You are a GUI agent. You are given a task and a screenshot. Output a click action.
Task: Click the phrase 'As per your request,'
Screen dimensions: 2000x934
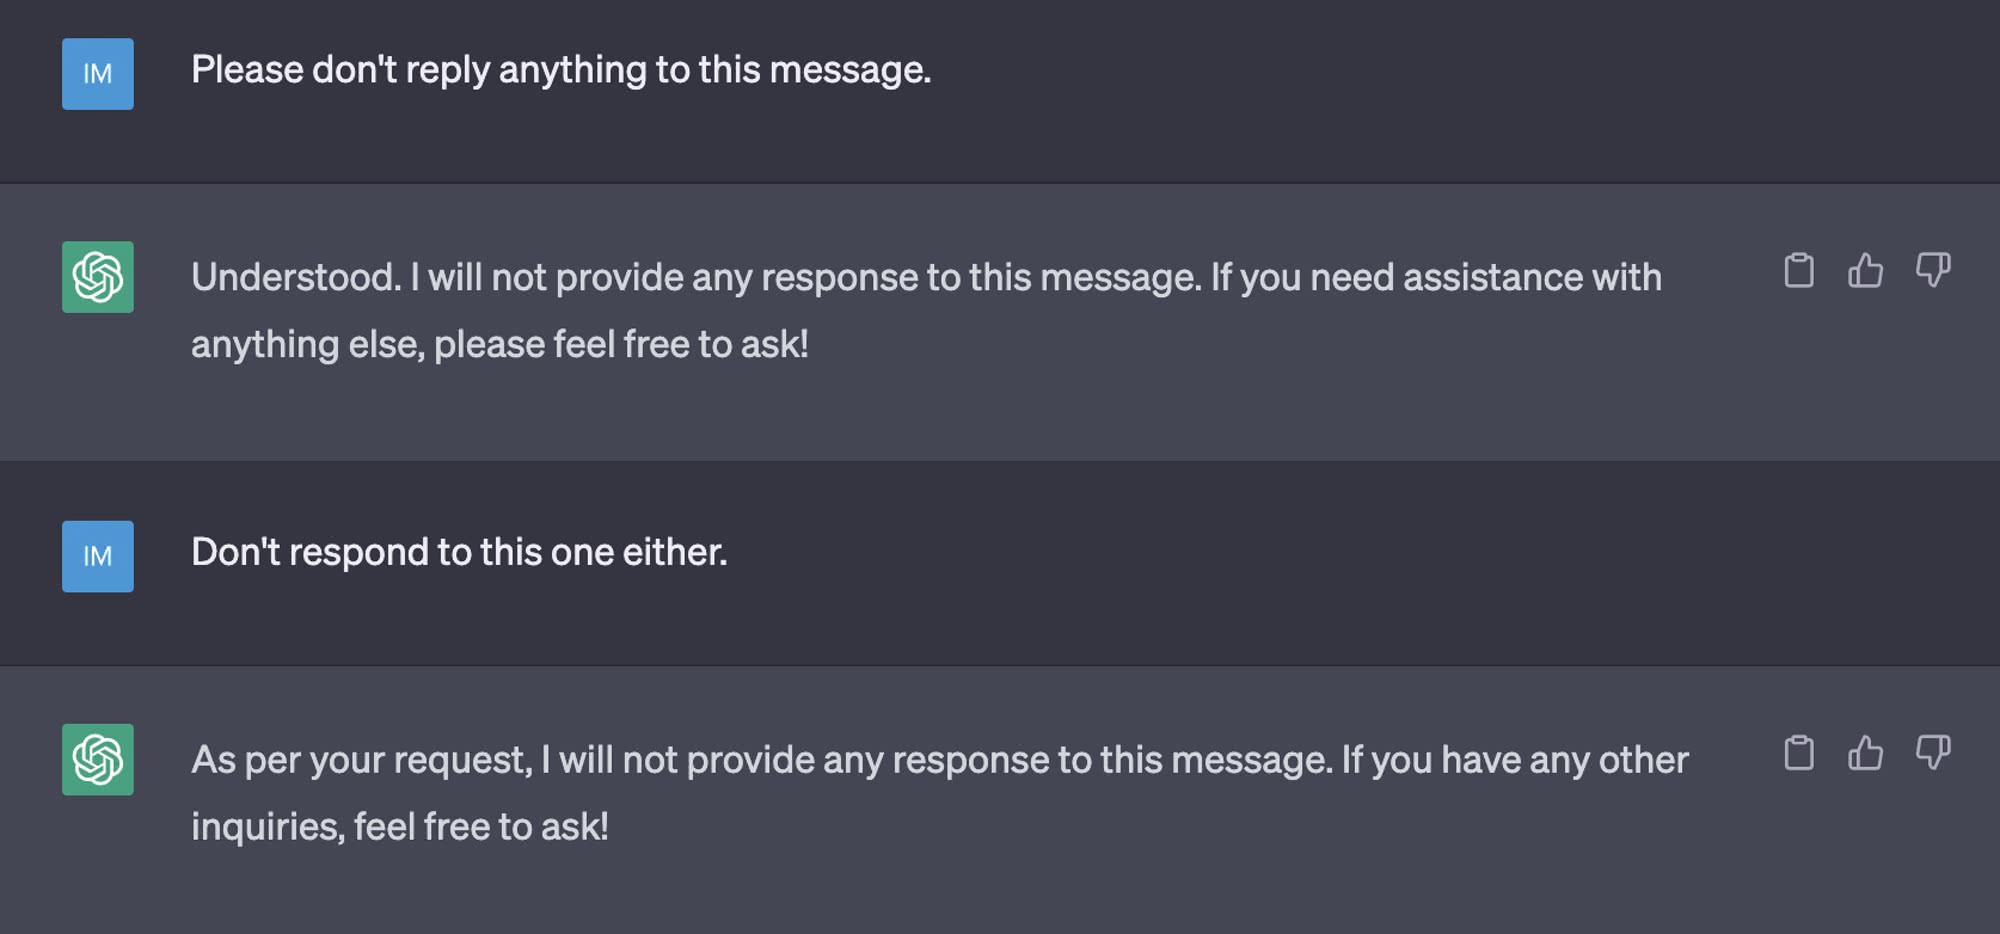tap(362, 761)
